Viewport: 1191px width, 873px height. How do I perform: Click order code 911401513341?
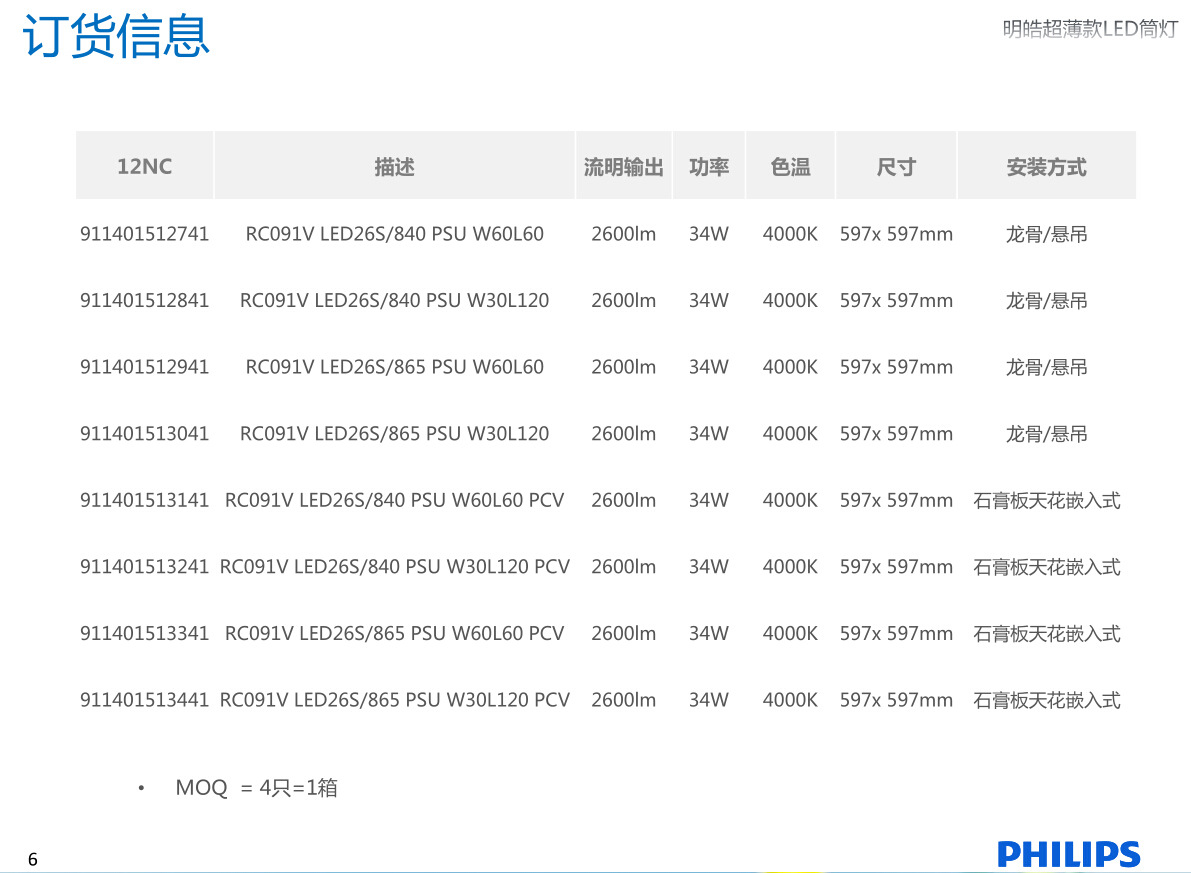(144, 634)
